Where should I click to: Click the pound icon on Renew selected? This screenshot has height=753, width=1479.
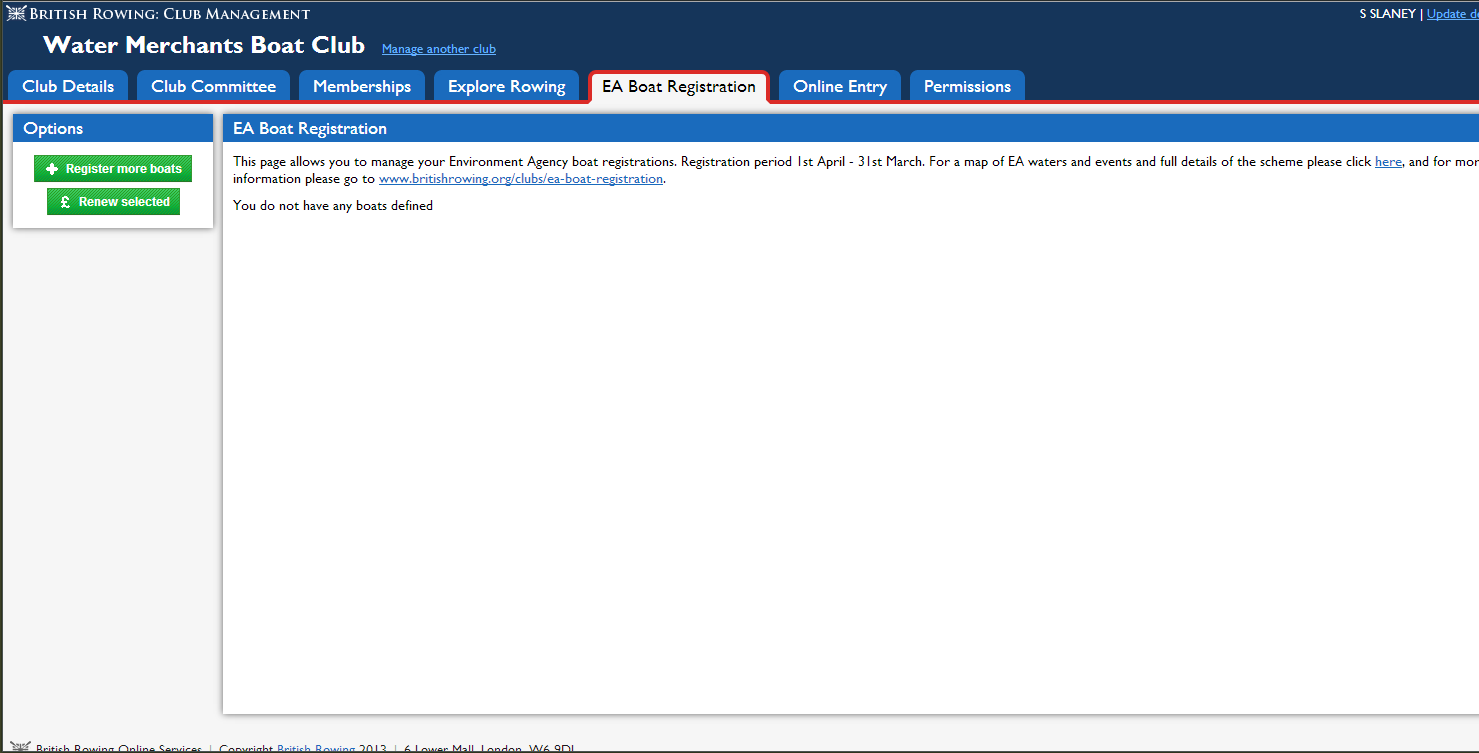click(x=65, y=202)
